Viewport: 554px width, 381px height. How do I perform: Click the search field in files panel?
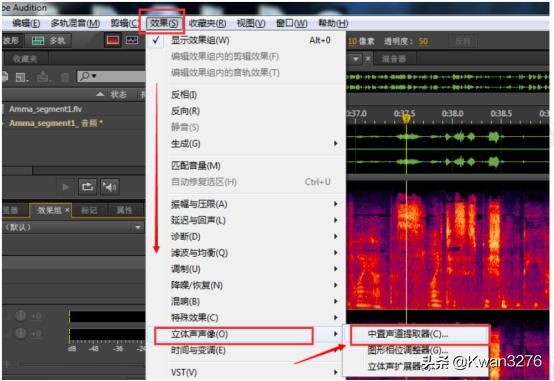click(112, 76)
